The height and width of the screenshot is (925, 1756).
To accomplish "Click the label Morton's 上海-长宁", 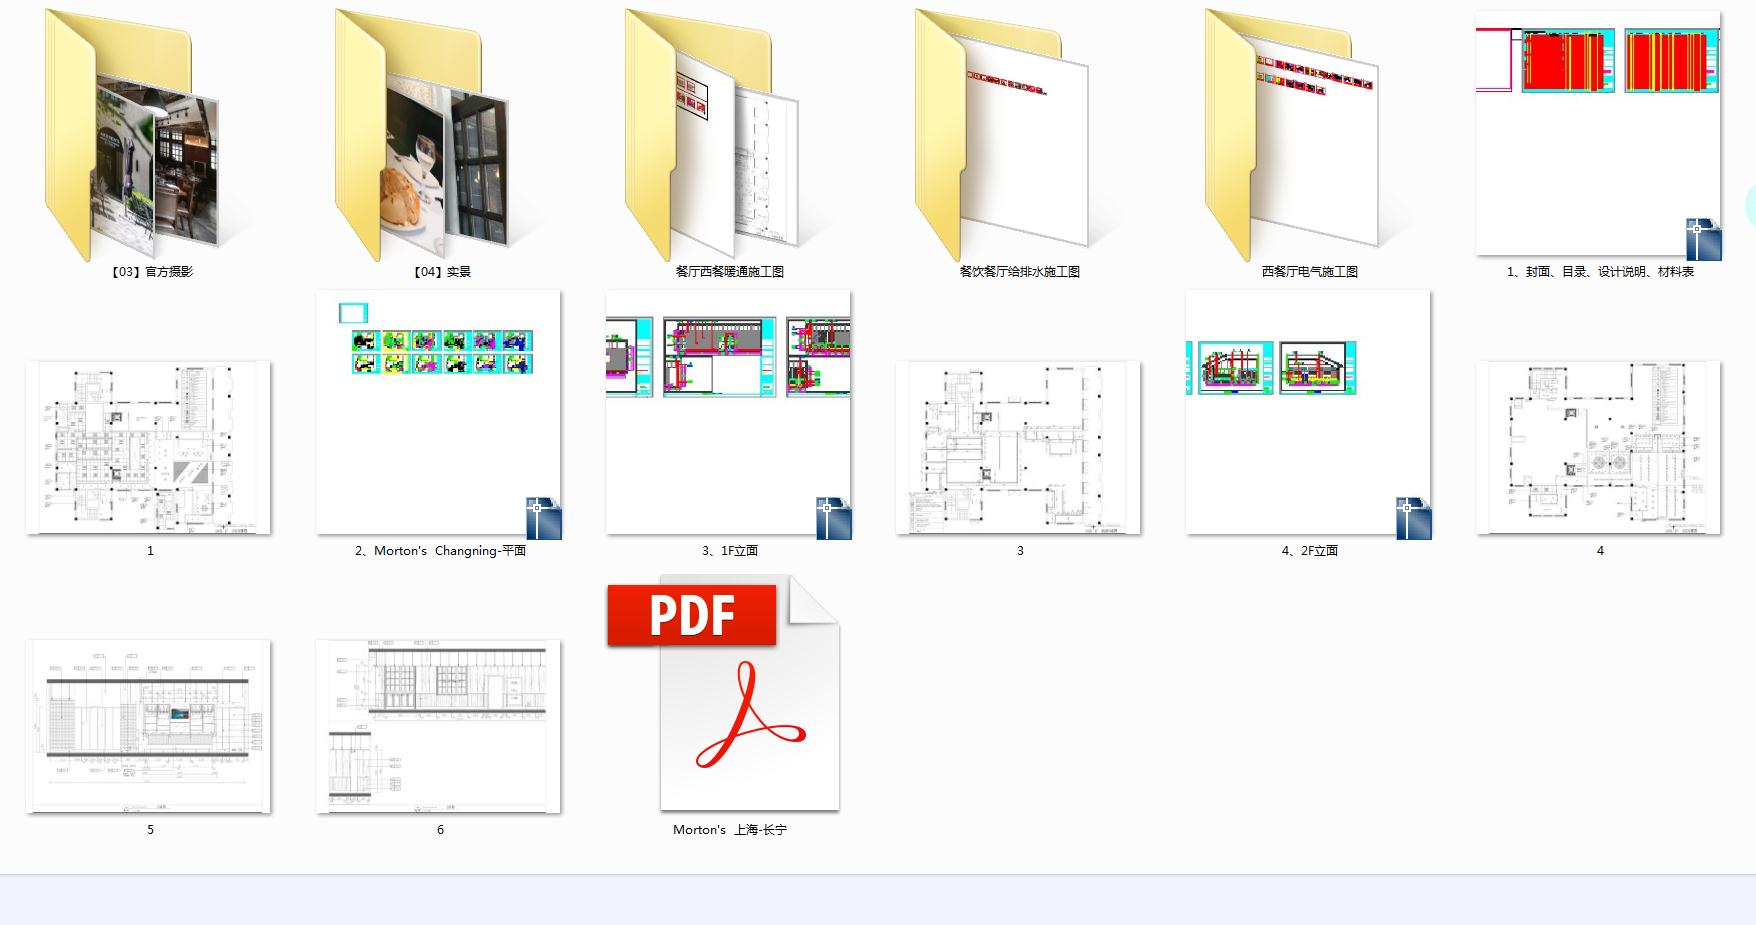I will (x=730, y=830).
